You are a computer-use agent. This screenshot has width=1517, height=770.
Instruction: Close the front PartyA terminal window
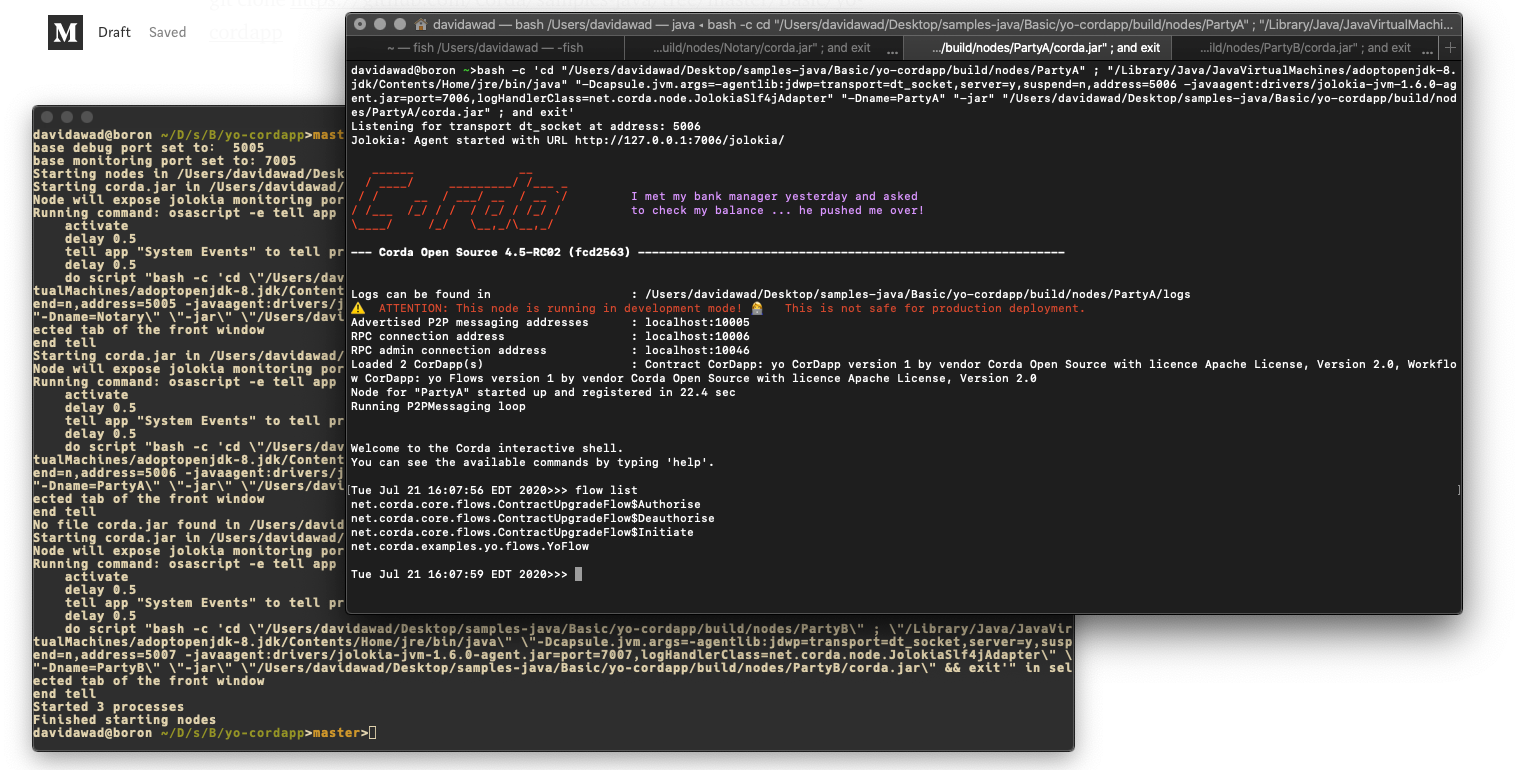point(360,24)
